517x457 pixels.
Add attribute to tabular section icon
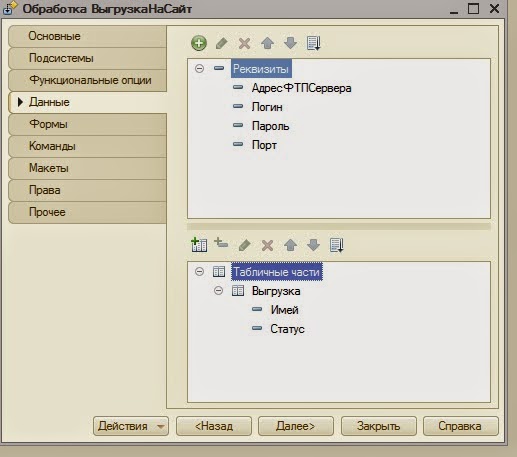[x=221, y=243]
